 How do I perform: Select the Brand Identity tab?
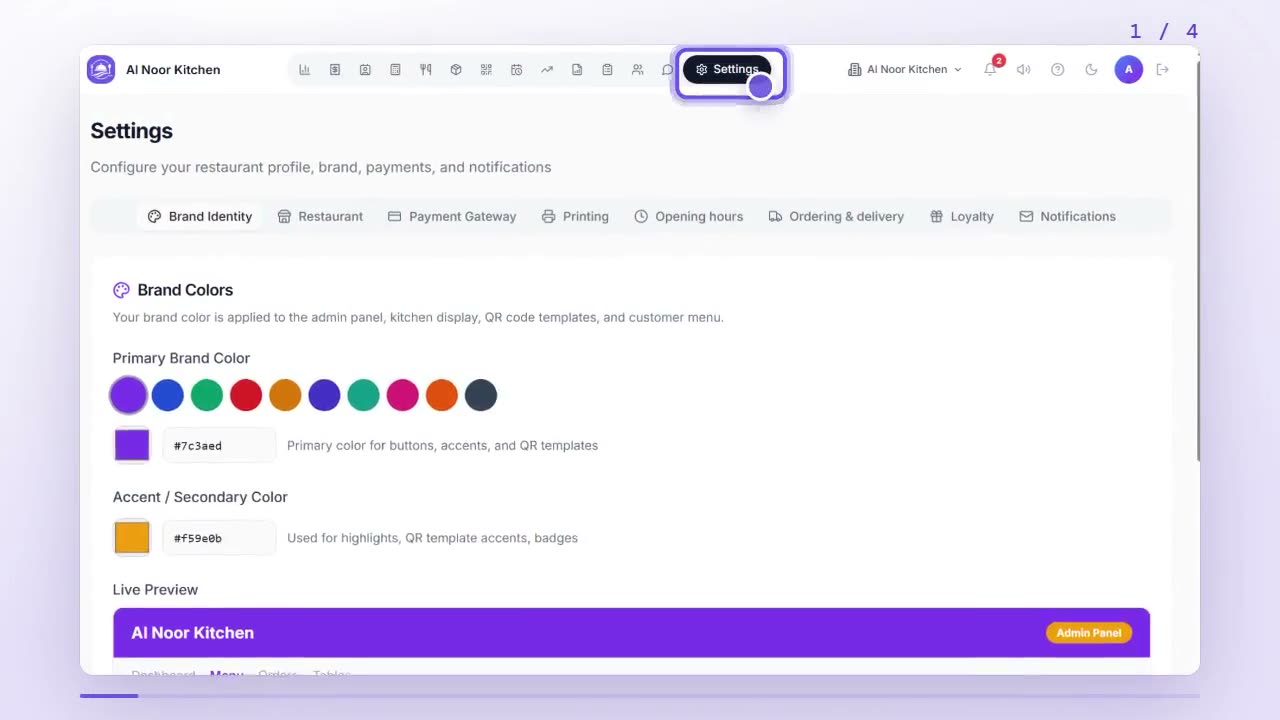pyautogui.click(x=200, y=216)
